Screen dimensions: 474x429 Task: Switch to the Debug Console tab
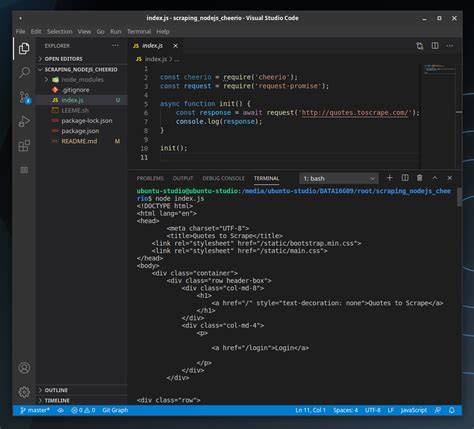tap(223, 179)
